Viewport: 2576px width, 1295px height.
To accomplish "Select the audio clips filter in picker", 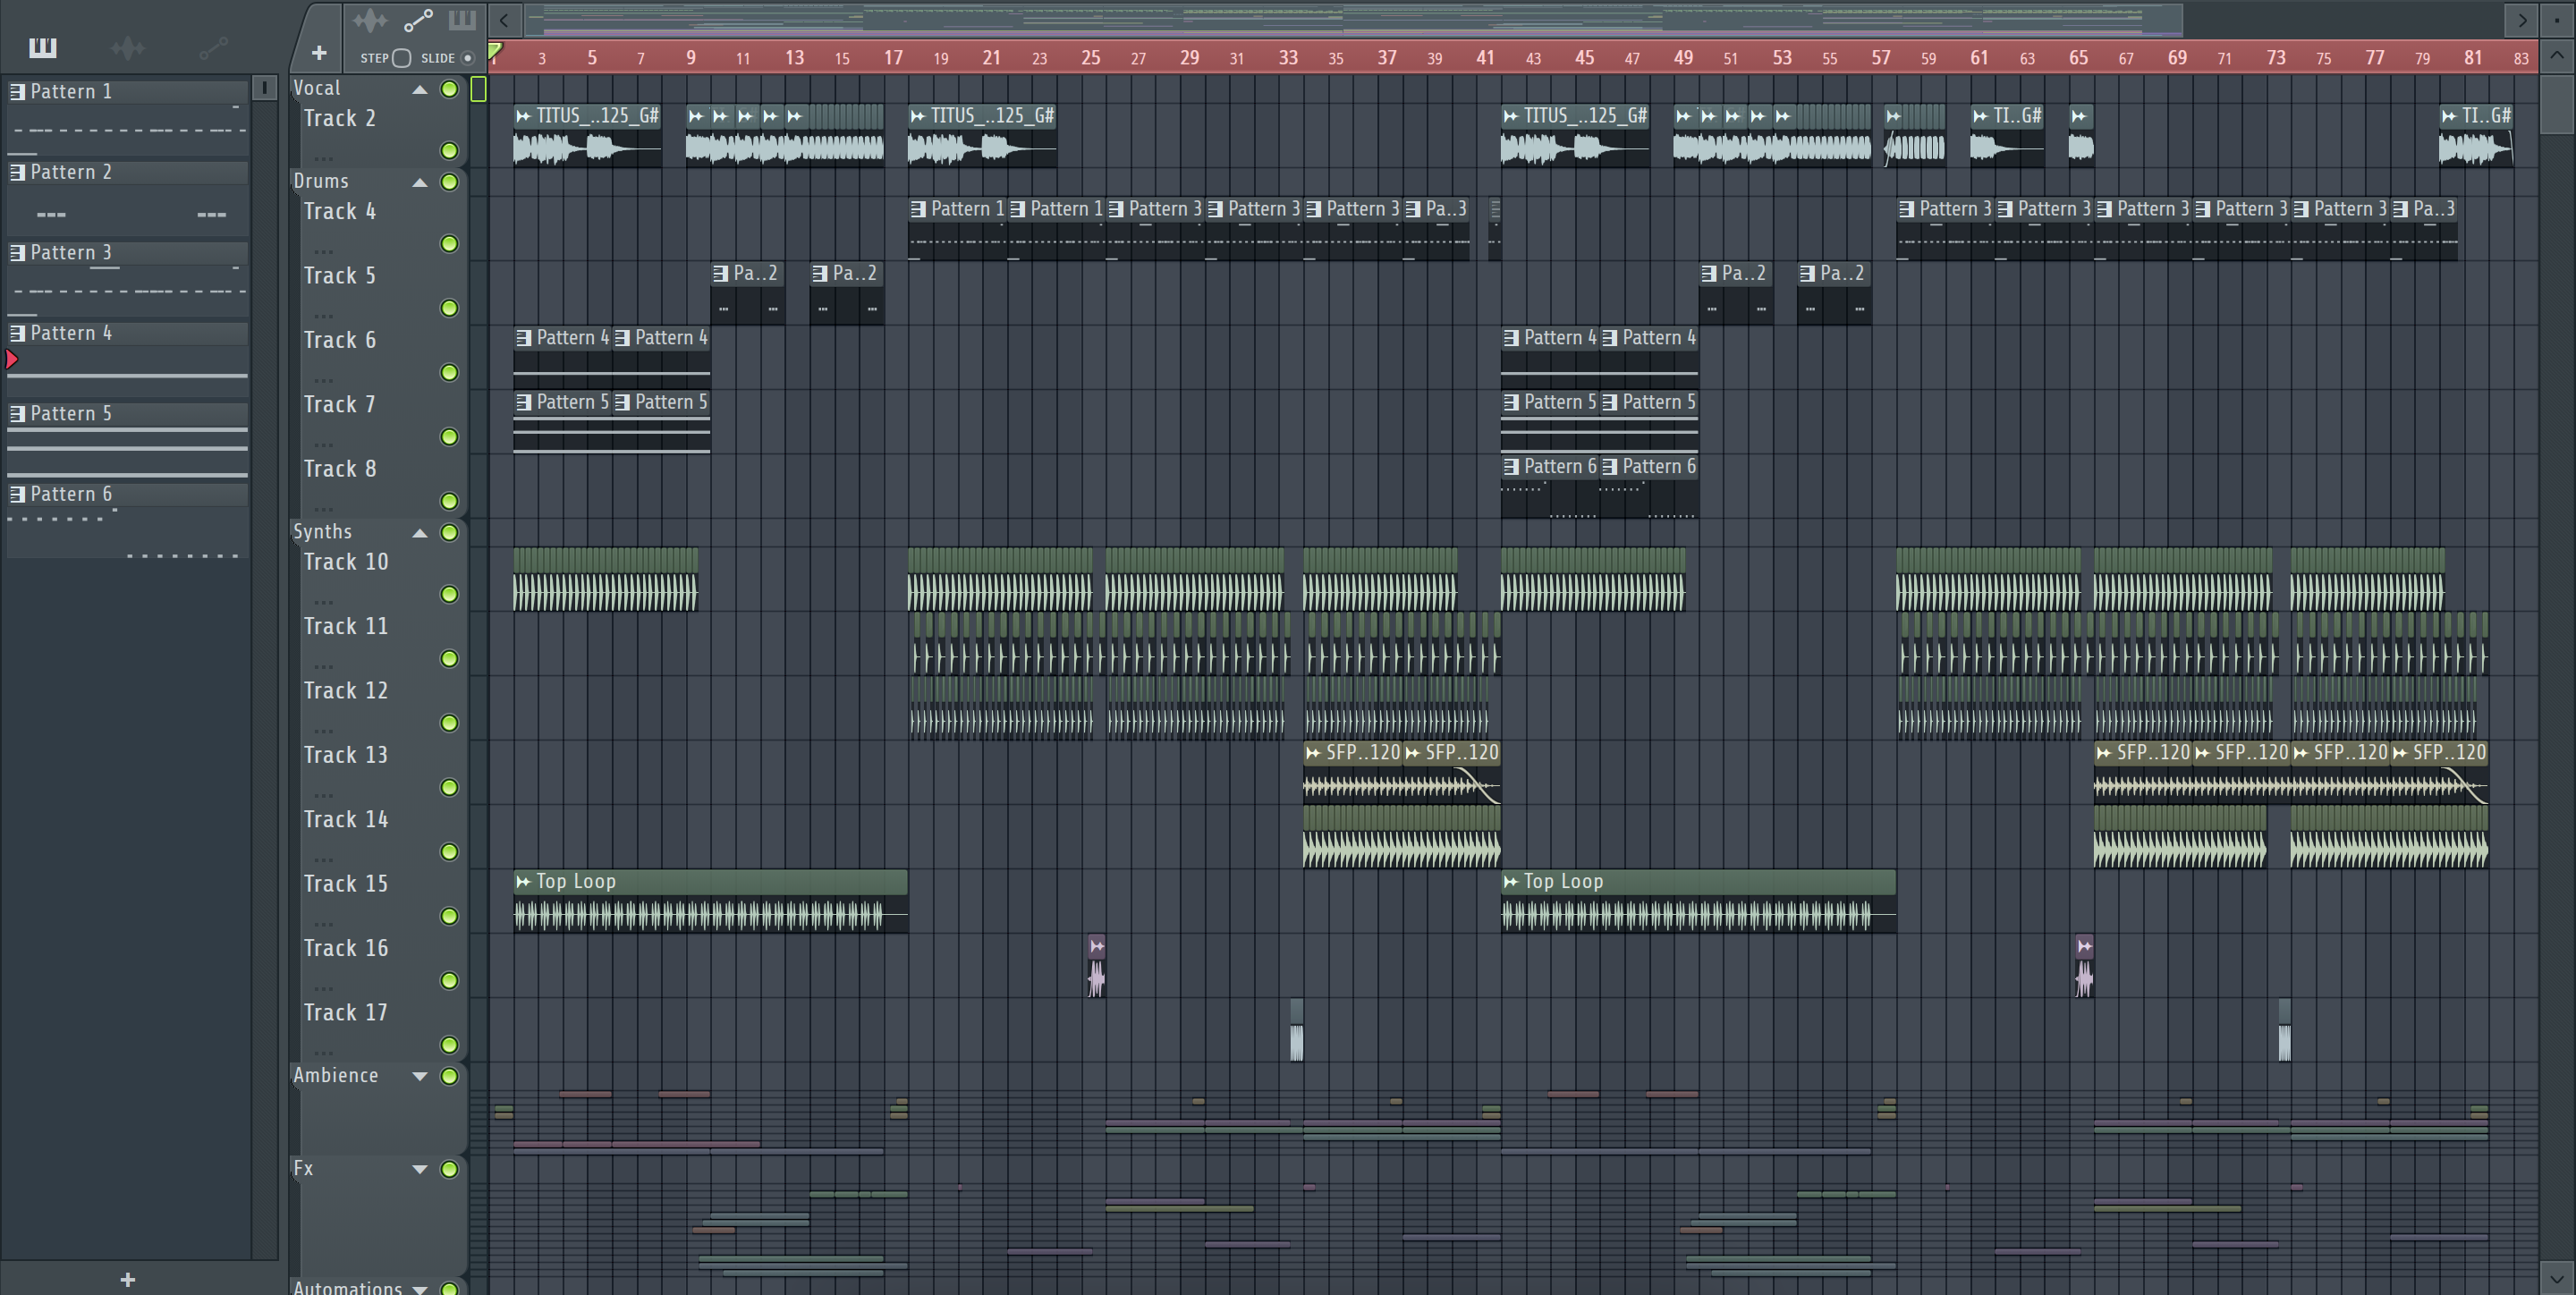I will click(x=127, y=47).
